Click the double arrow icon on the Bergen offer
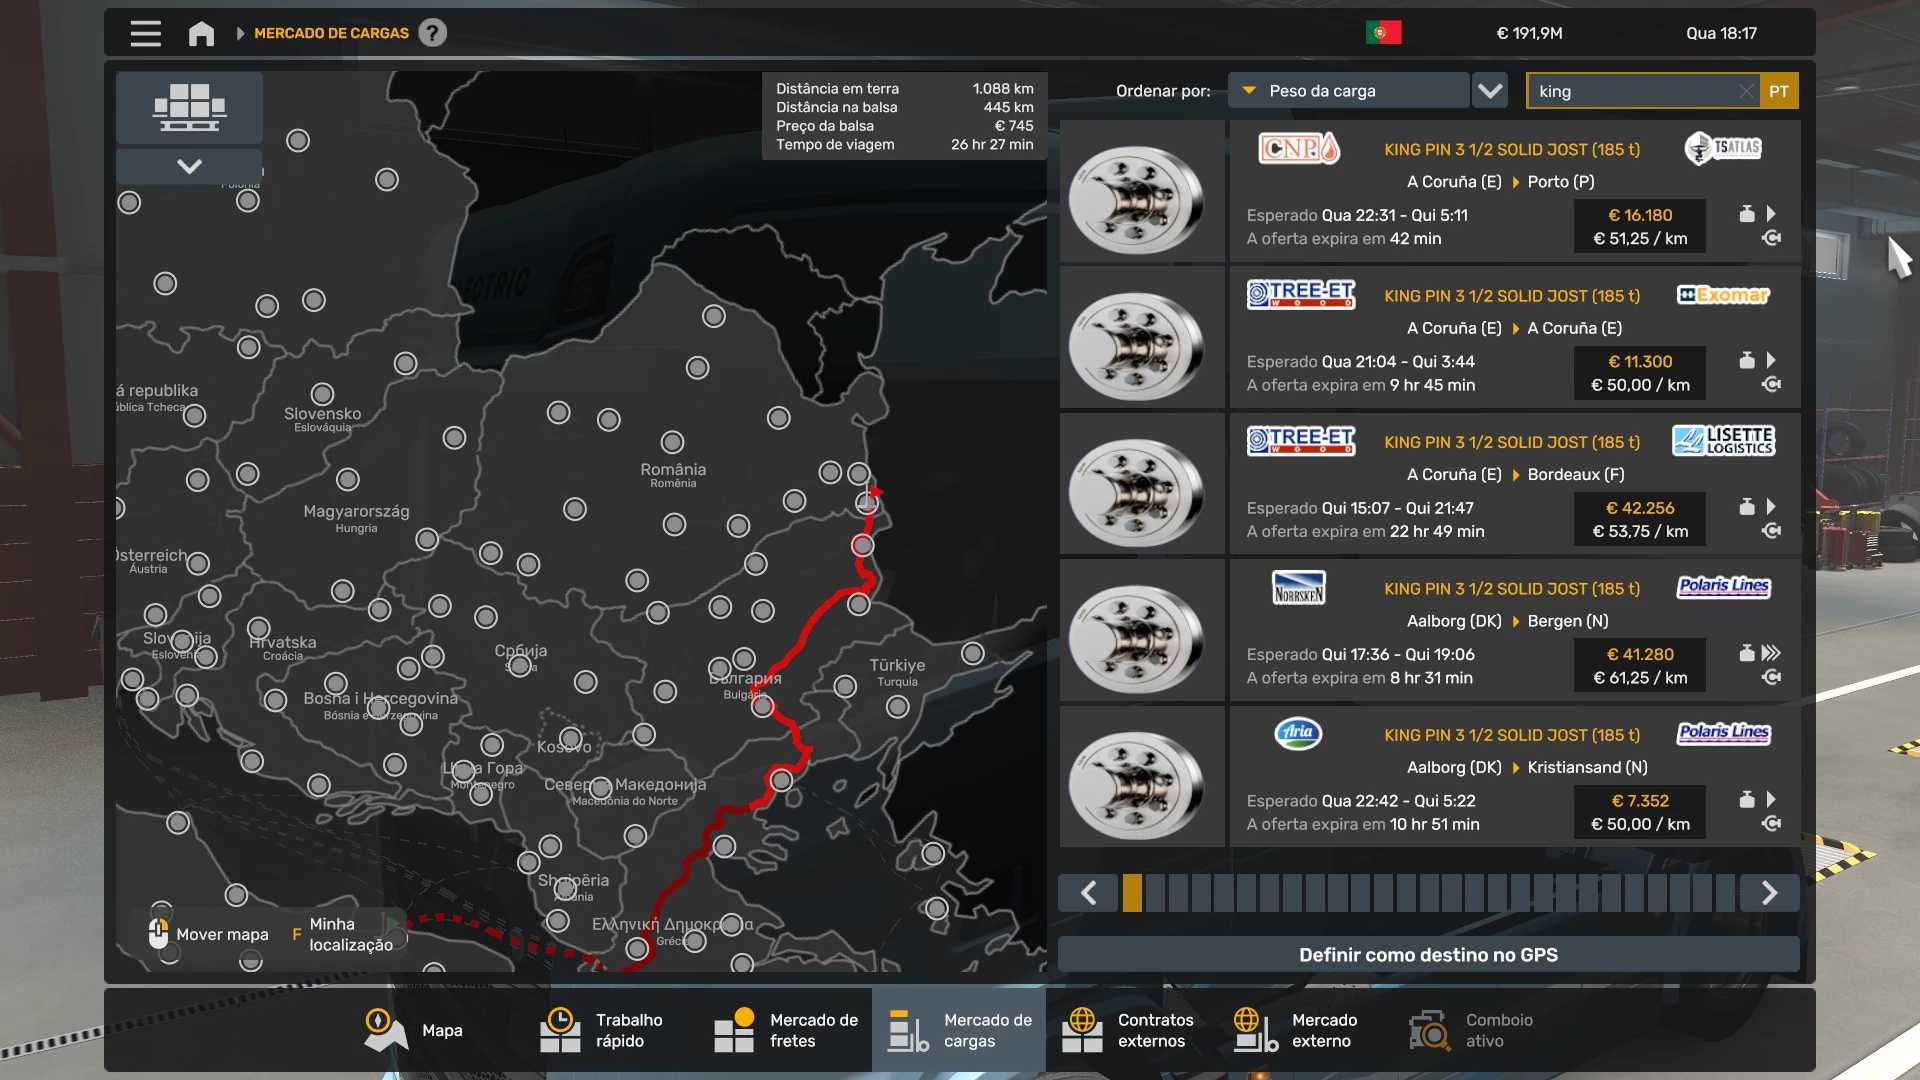 pos(1771,653)
